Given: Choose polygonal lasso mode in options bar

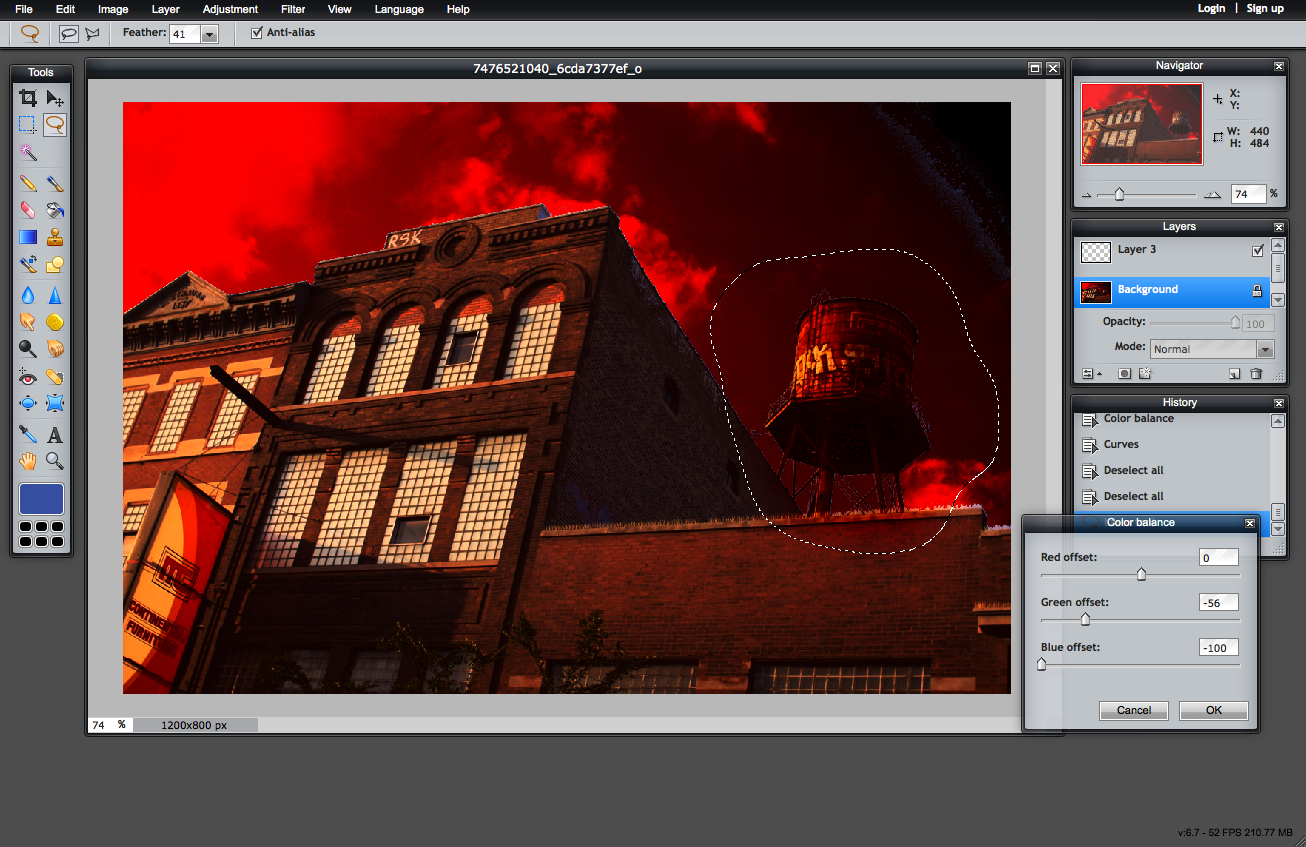Looking at the screenshot, I should 93,33.
